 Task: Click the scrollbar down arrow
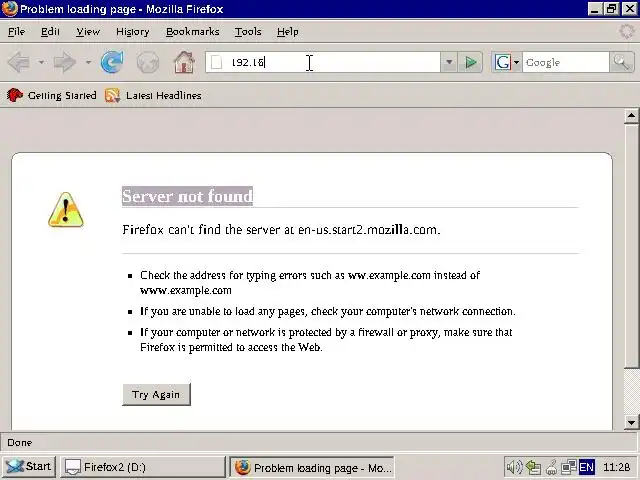tap(631, 422)
